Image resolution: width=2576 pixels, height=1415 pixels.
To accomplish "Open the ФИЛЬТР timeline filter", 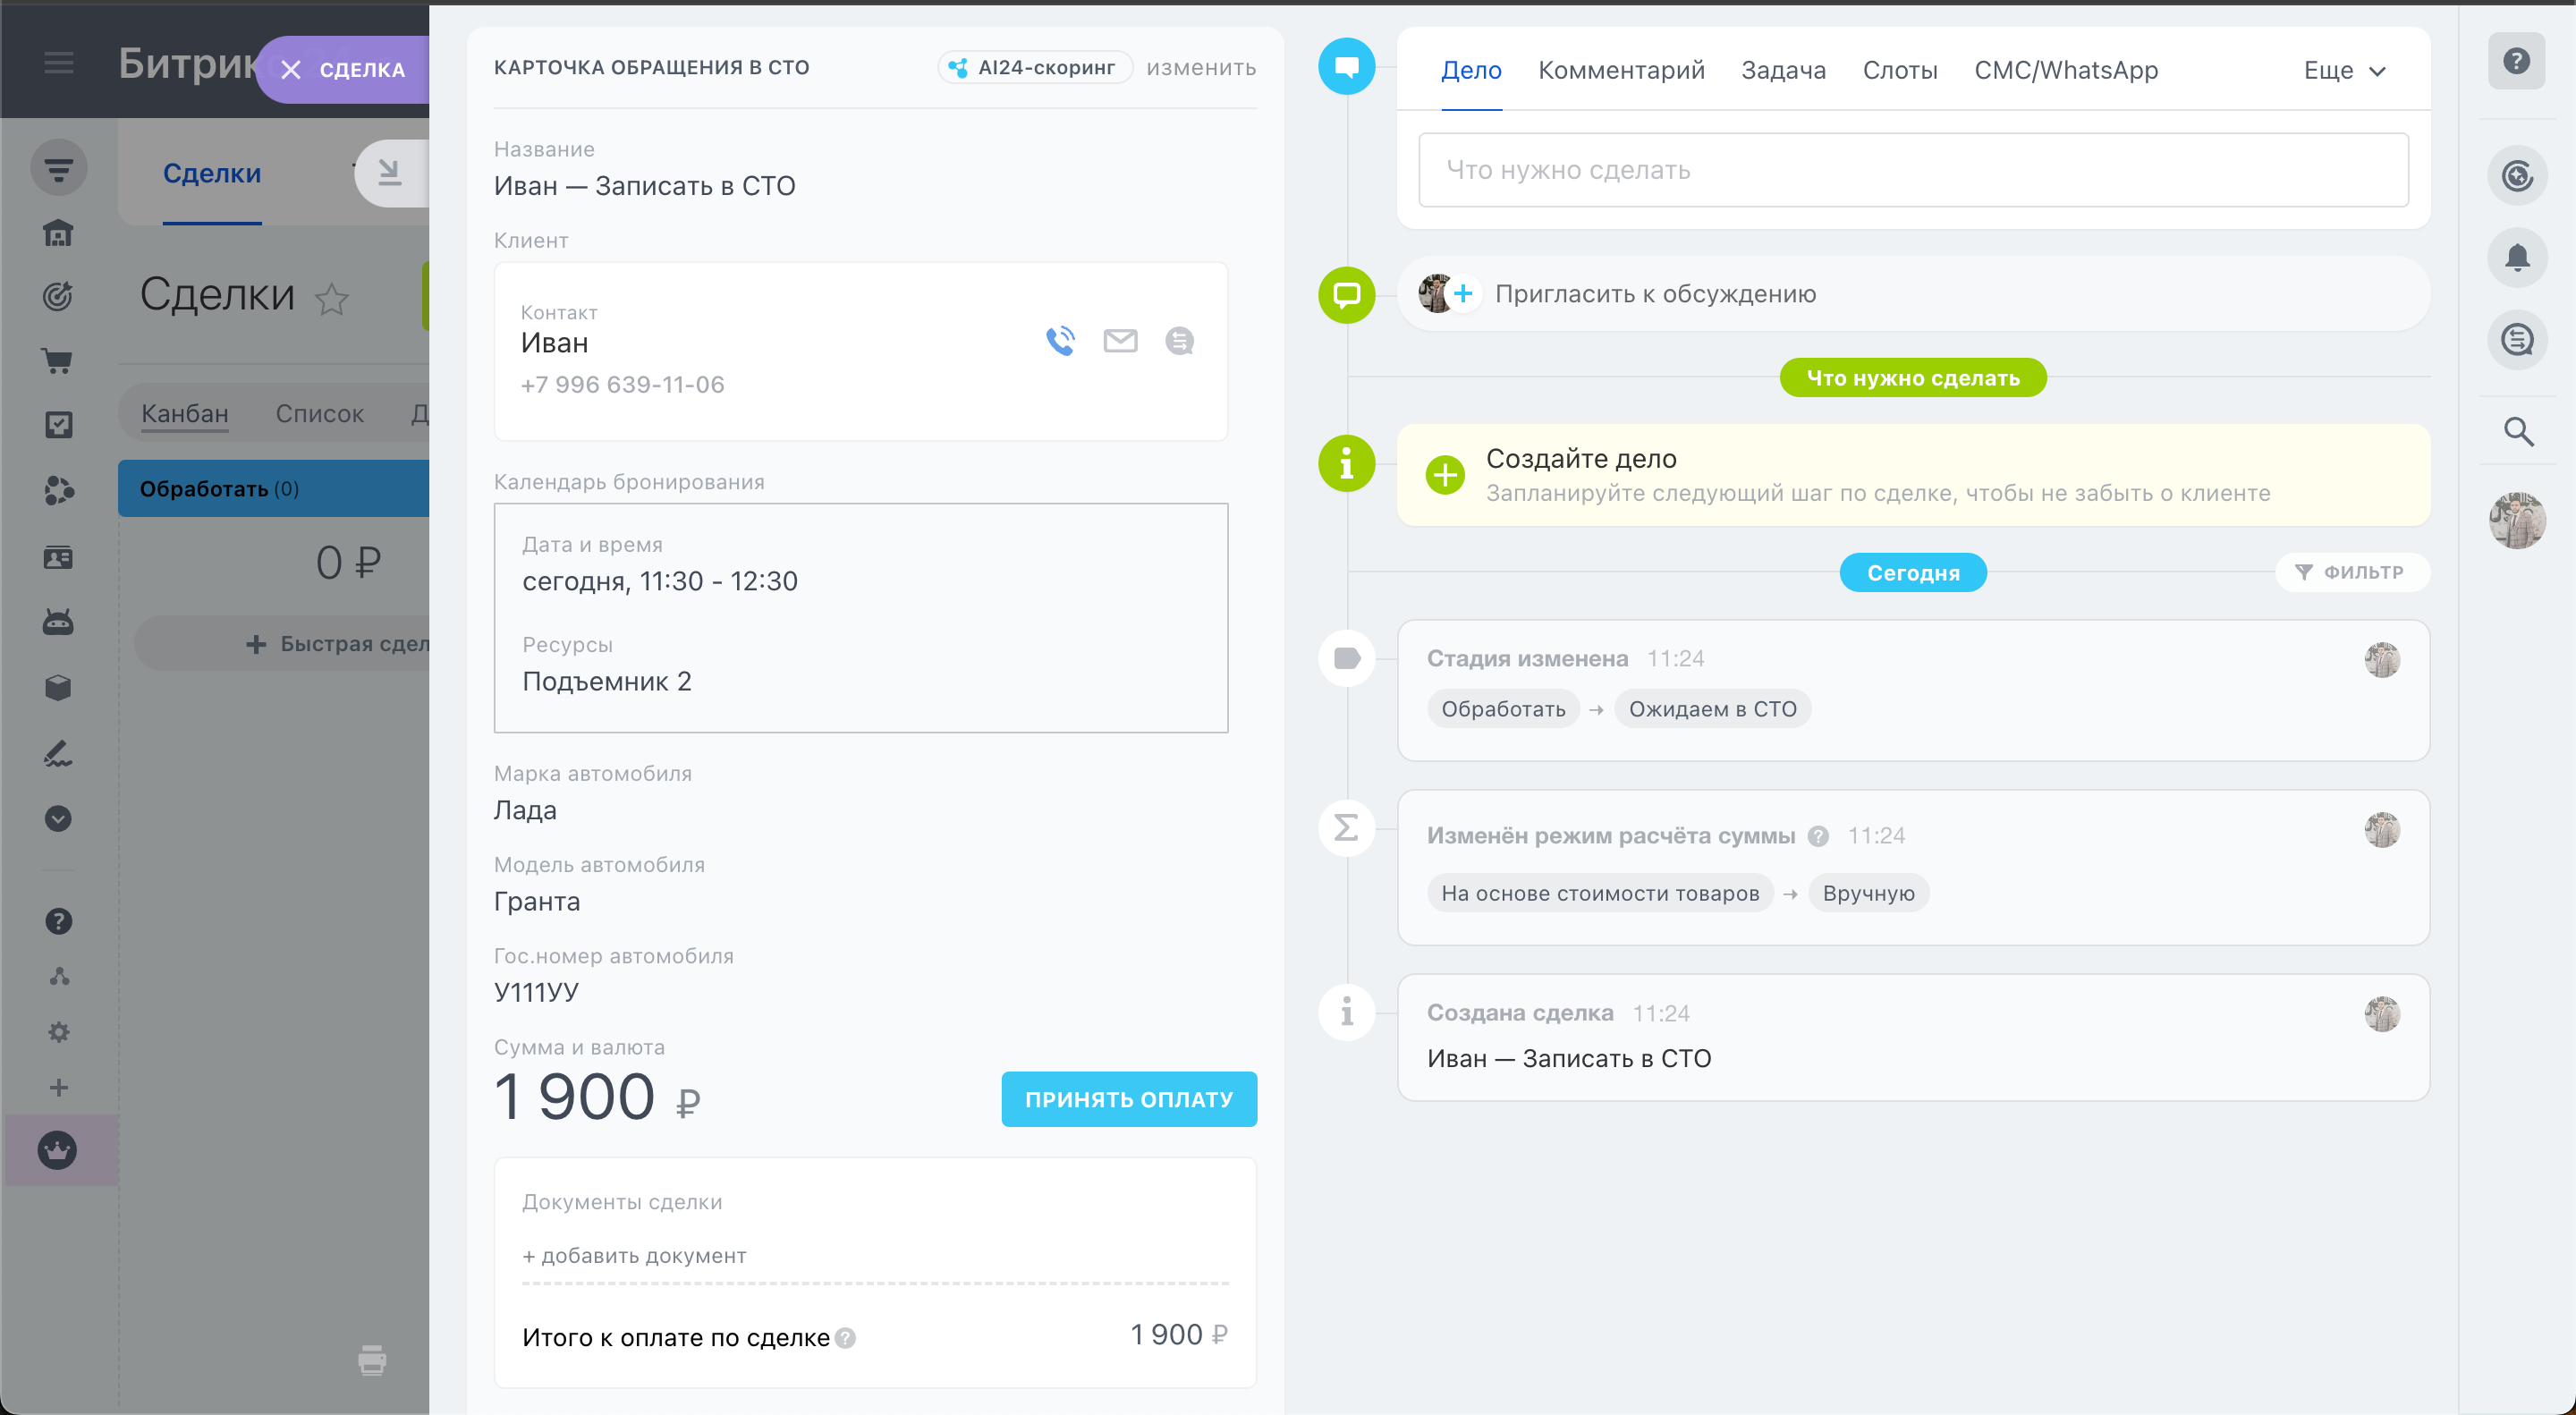I will click(x=2351, y=572).
